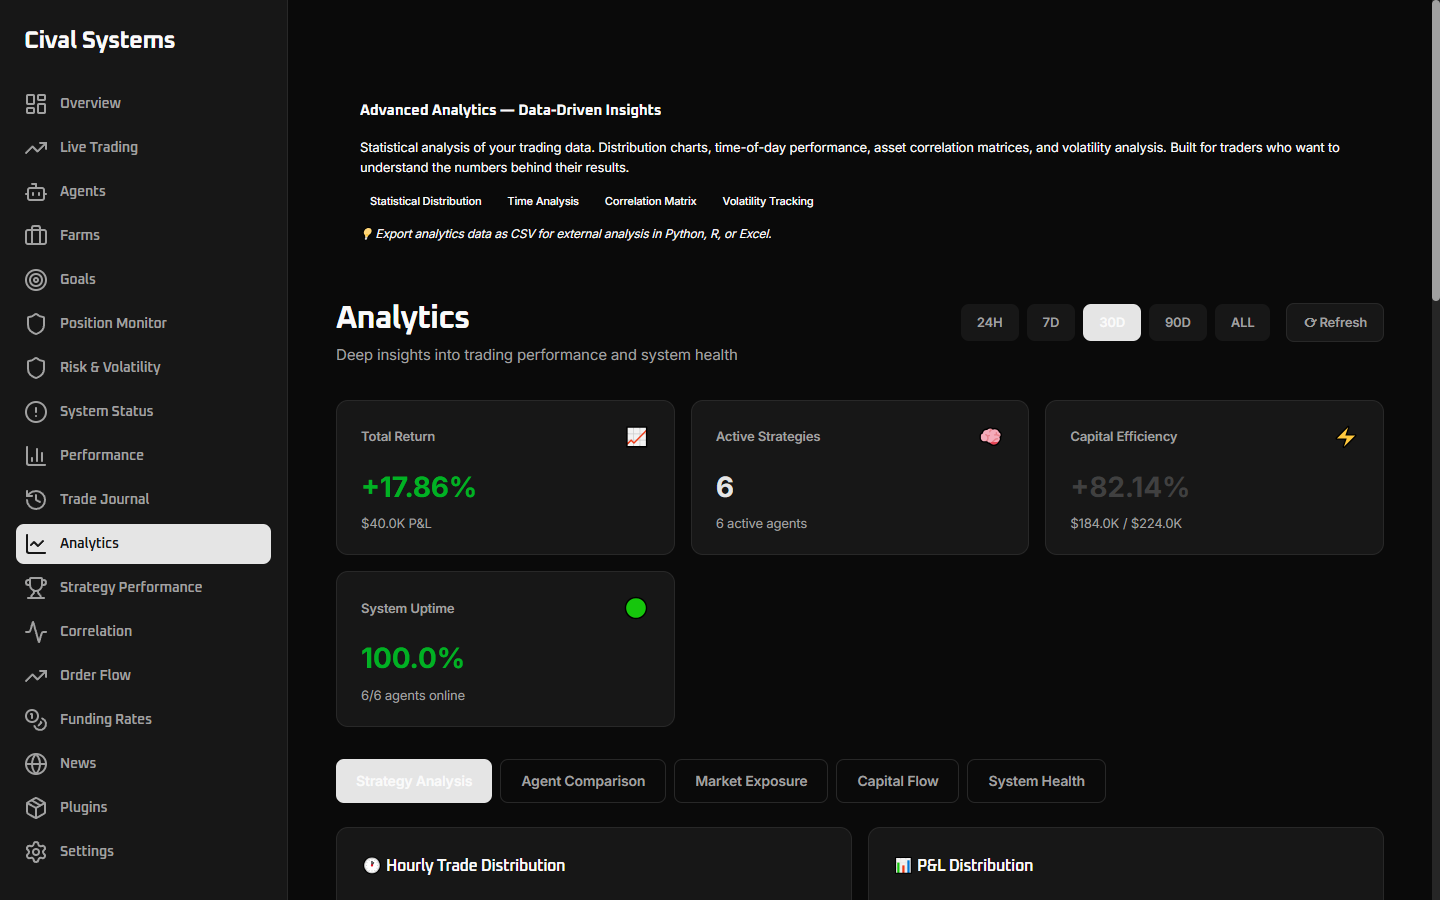Switch to System Health tab
The height and width of the screenshot is (900, 1440).
click(1036, 781)
